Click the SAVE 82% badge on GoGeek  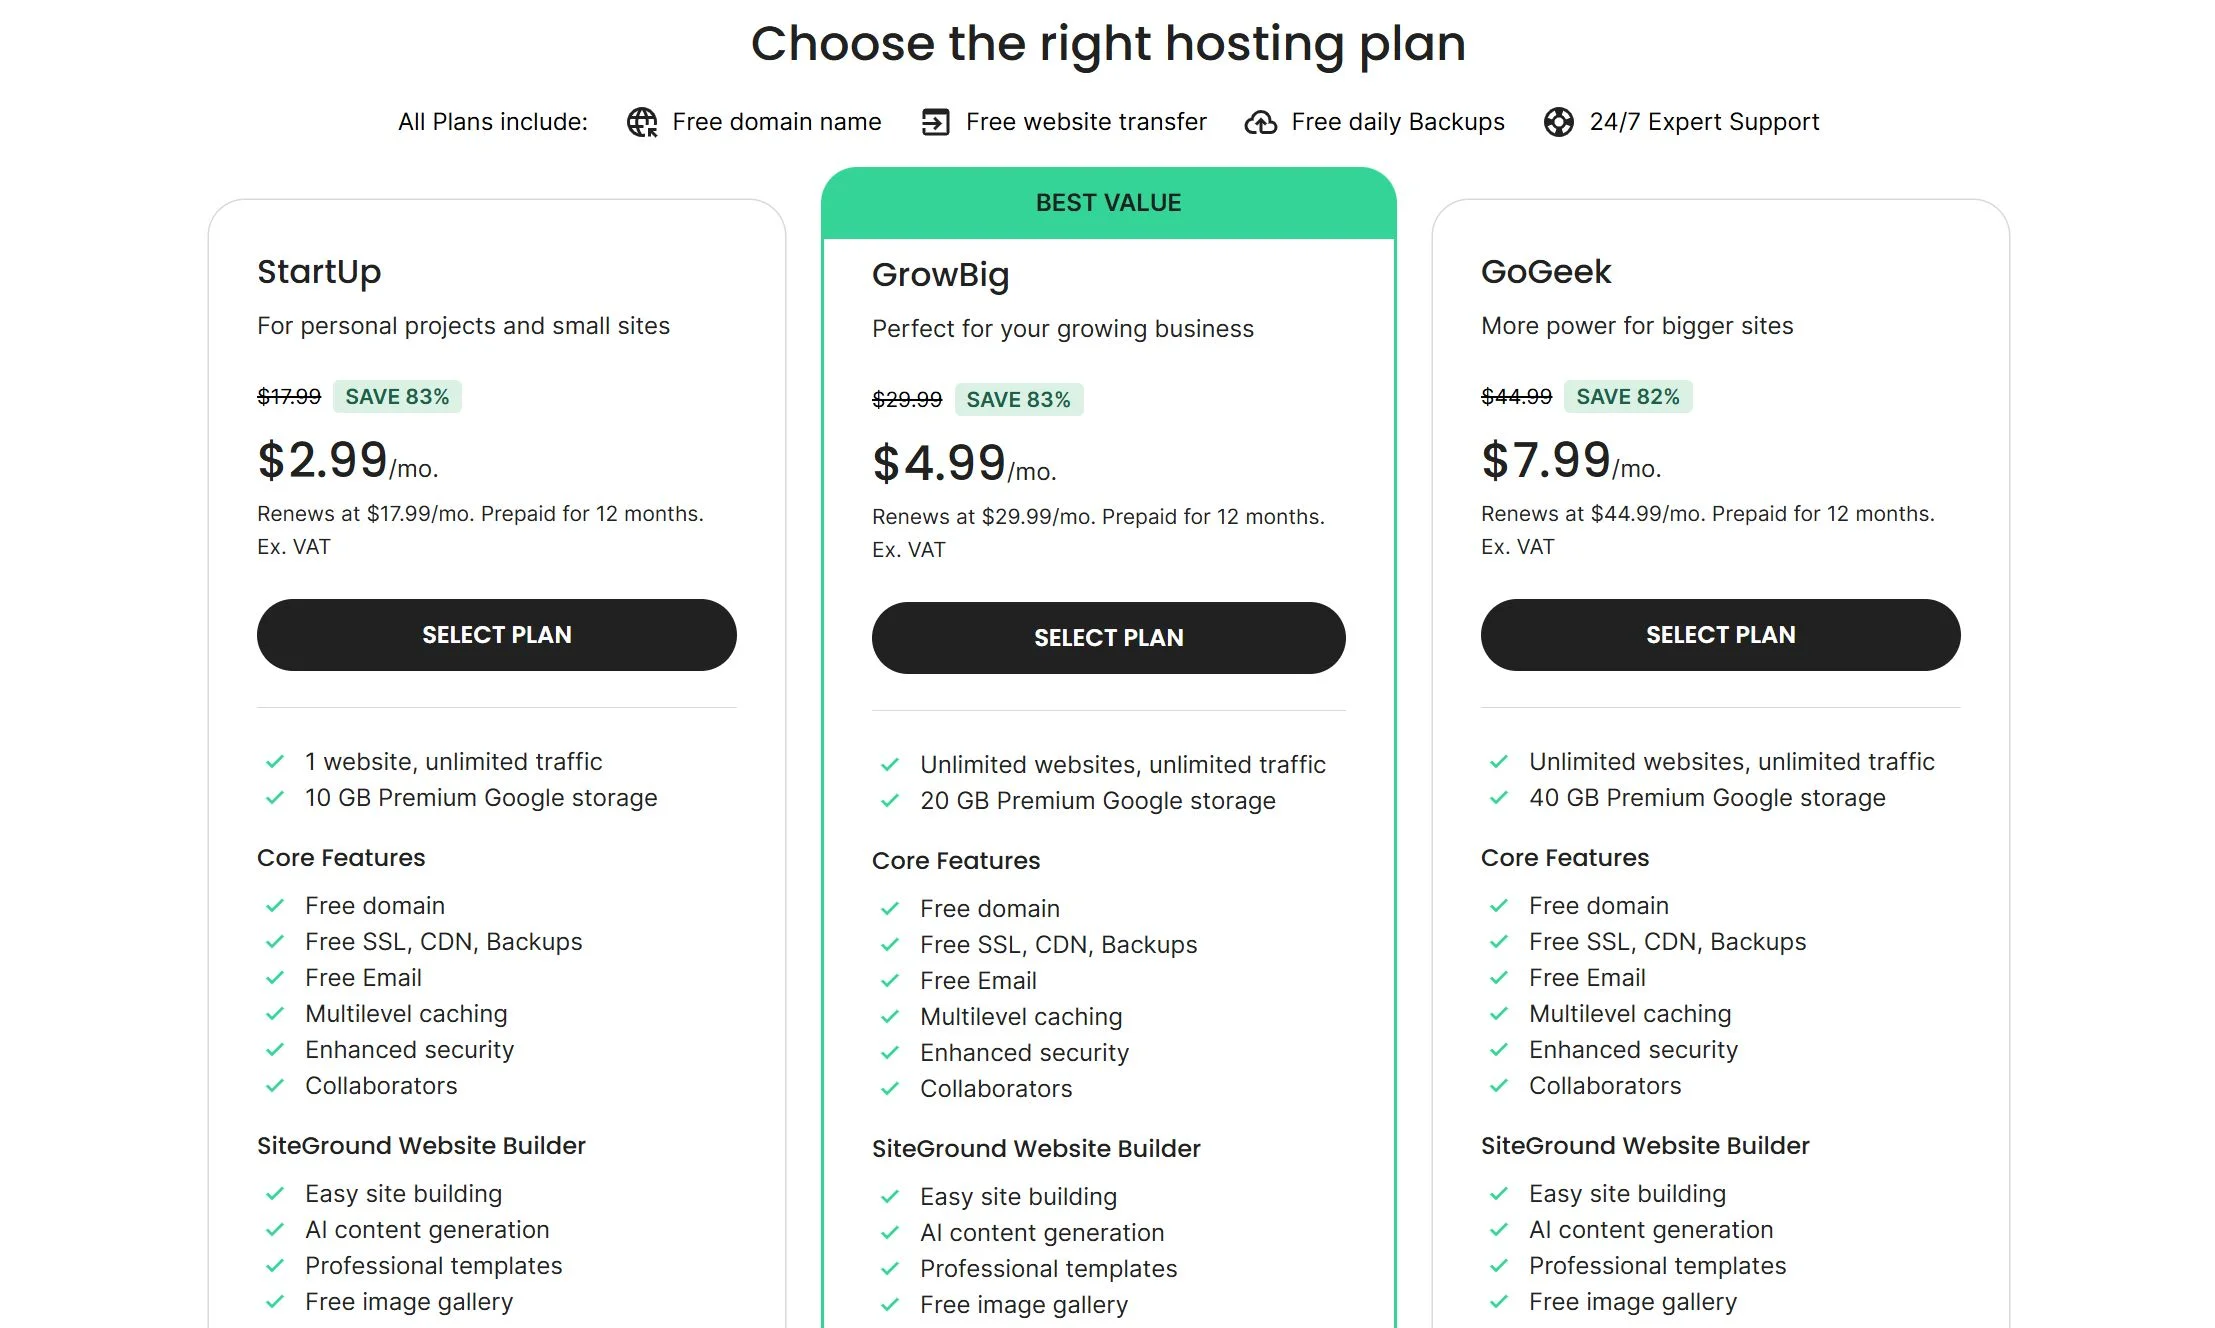point(1630,396)
